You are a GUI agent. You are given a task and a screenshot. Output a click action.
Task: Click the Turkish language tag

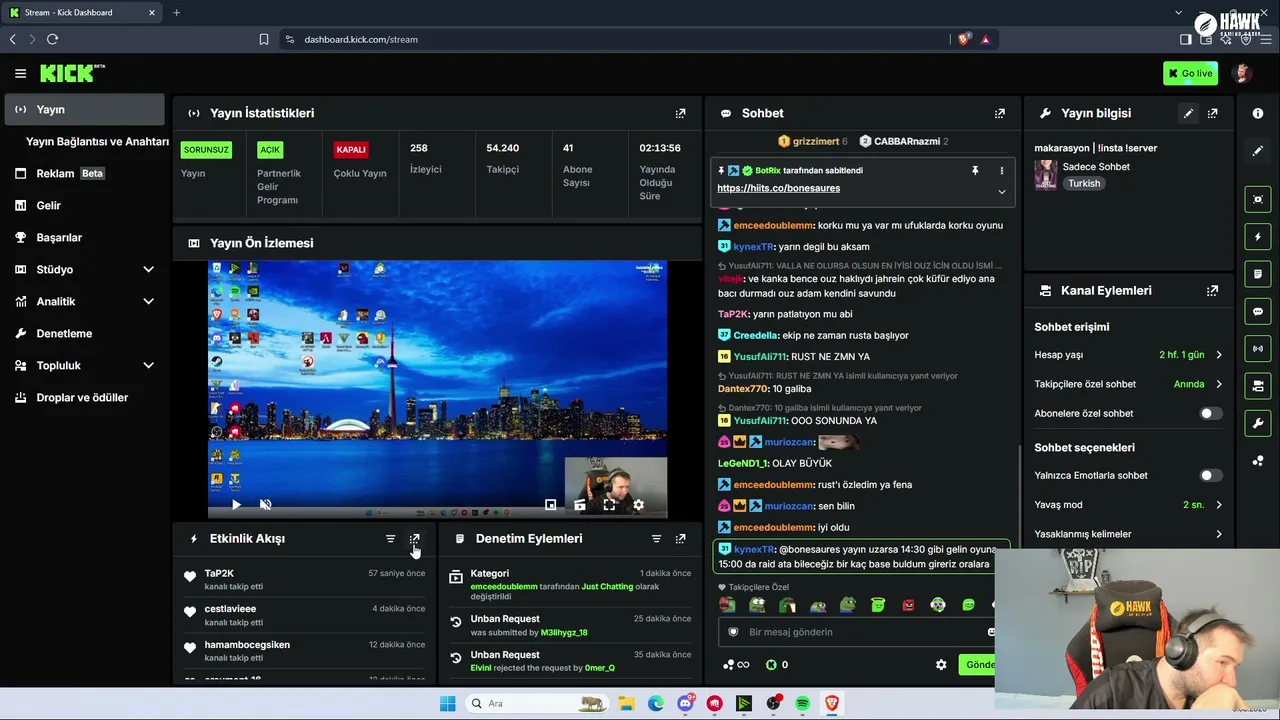point(1083,184)
